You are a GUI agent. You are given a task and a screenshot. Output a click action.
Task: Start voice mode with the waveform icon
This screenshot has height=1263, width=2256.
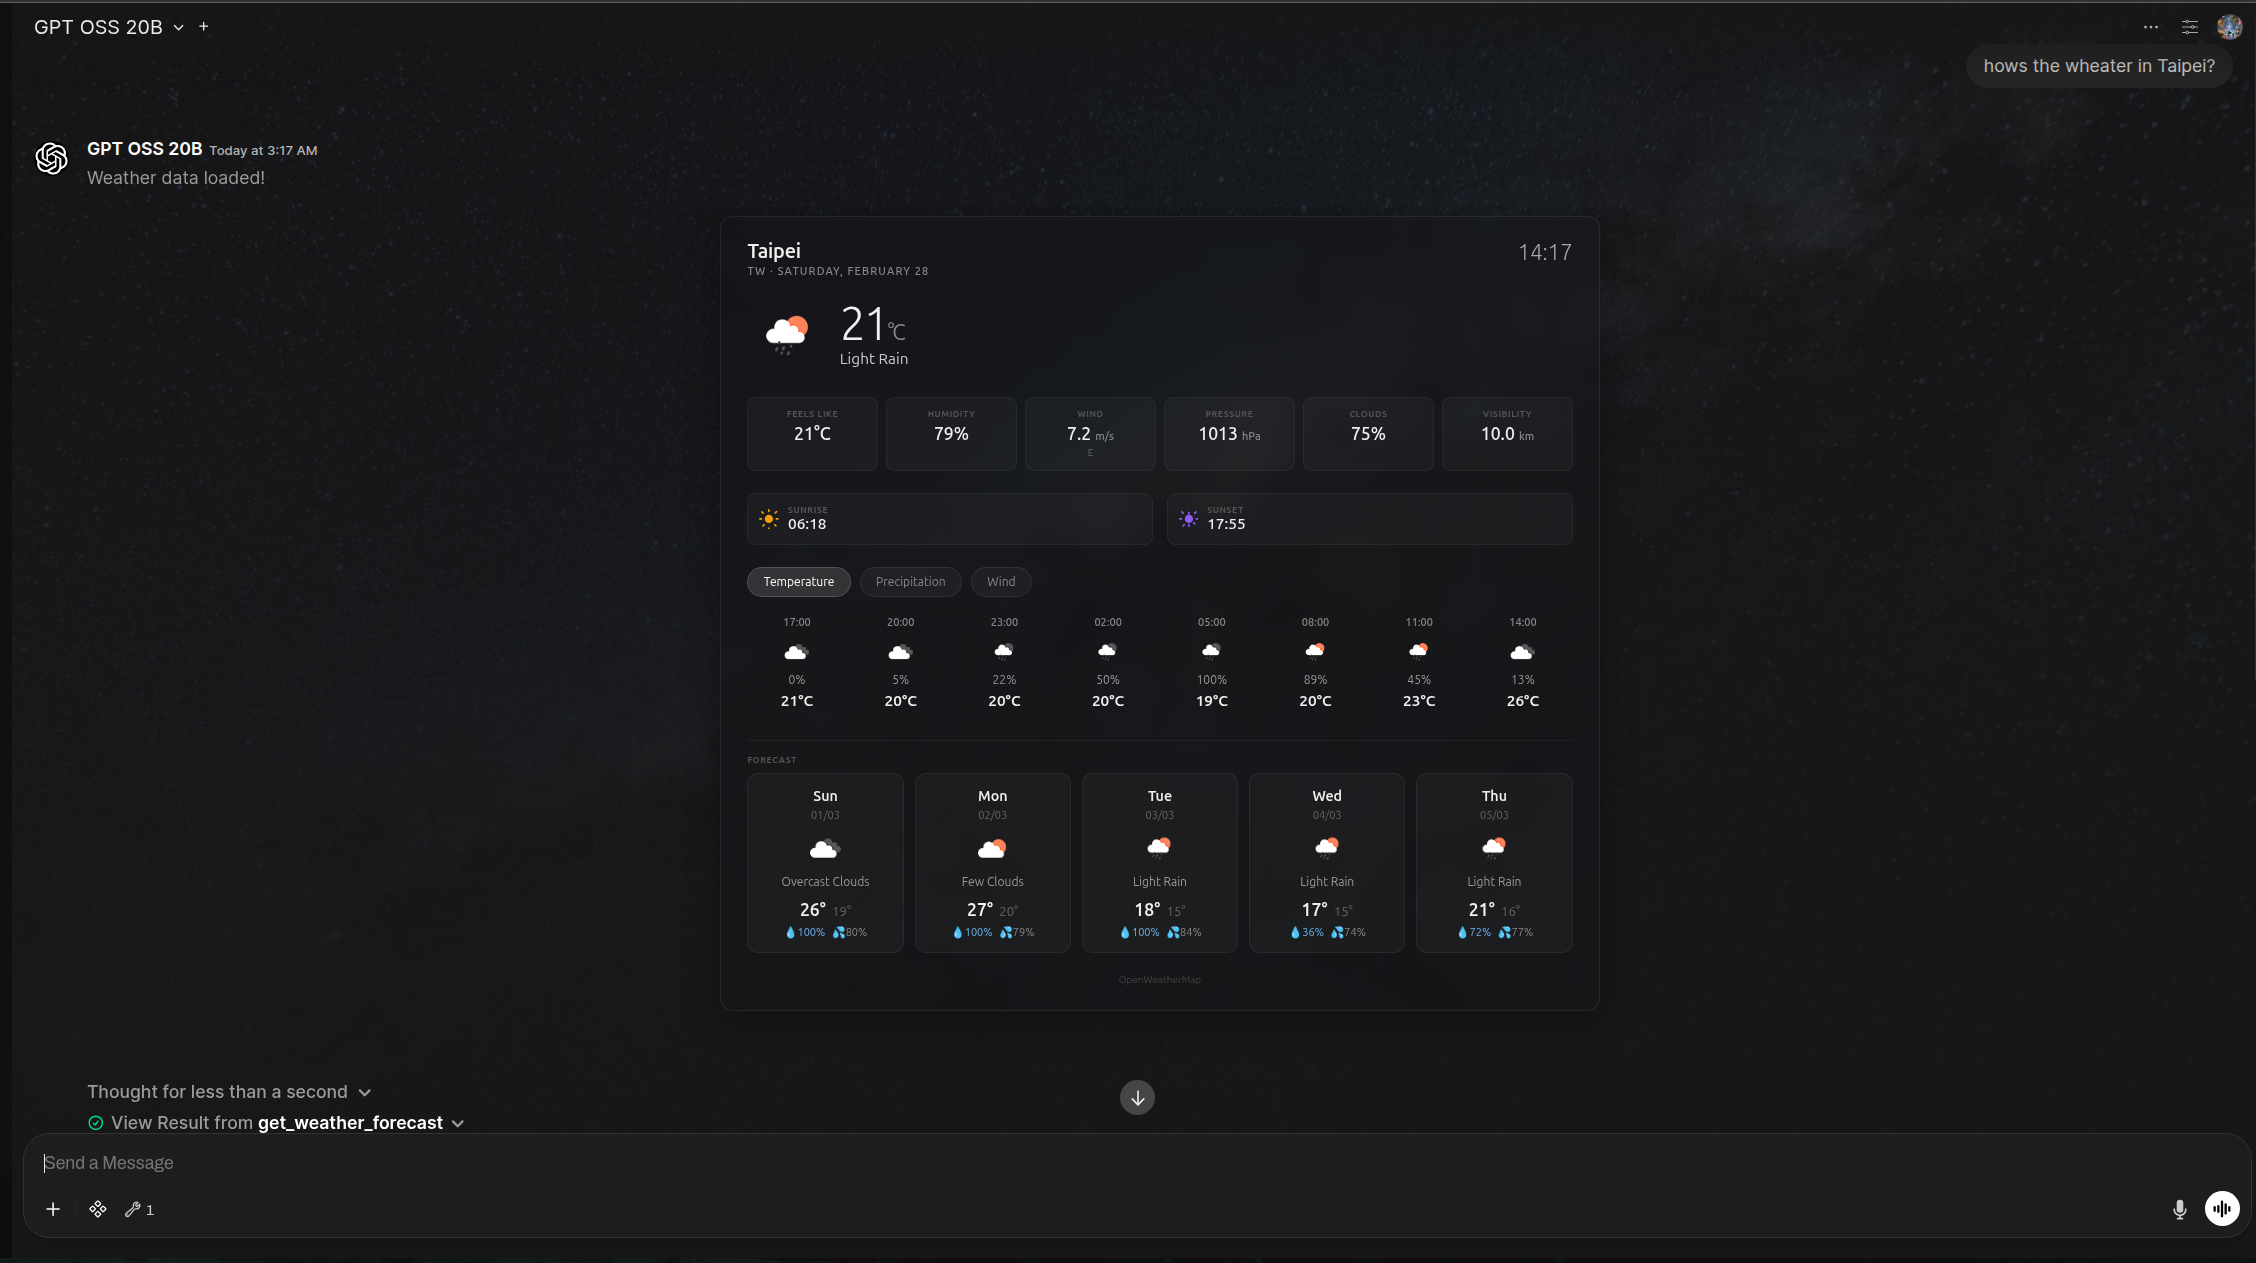[x=2222, y=1209]
